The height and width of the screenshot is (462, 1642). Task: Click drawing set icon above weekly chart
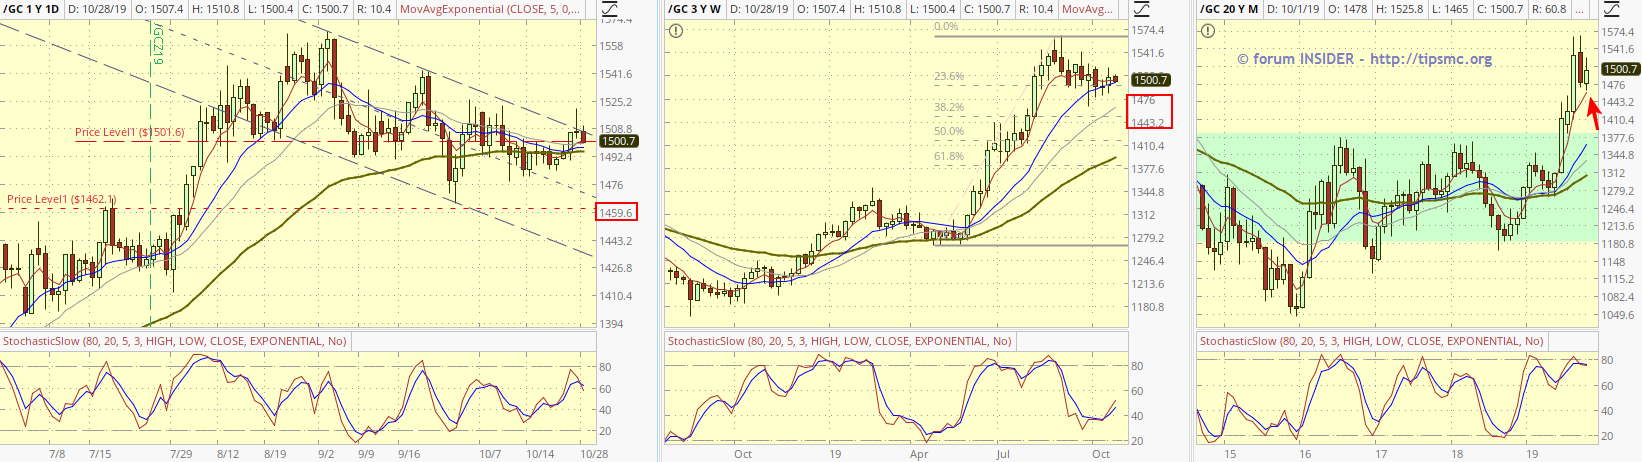point(1142,10)
